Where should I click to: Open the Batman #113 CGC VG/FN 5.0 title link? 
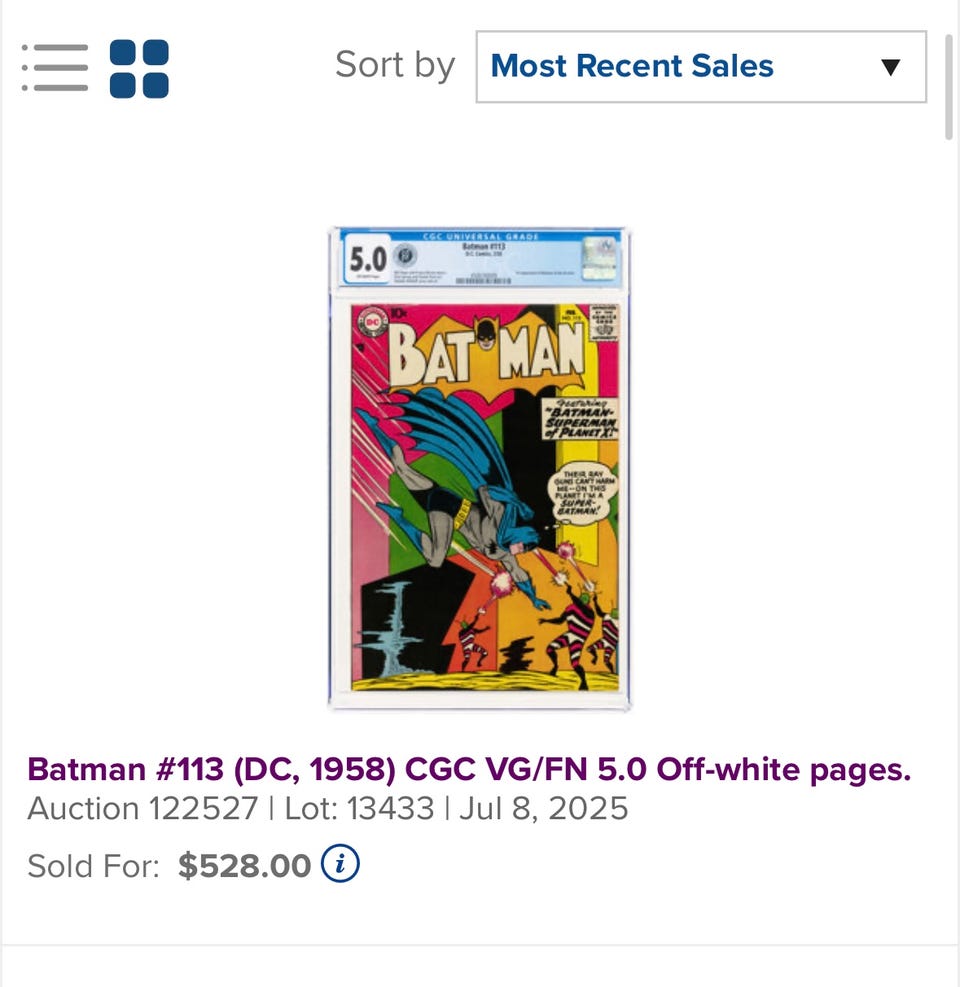pos(469,769)
